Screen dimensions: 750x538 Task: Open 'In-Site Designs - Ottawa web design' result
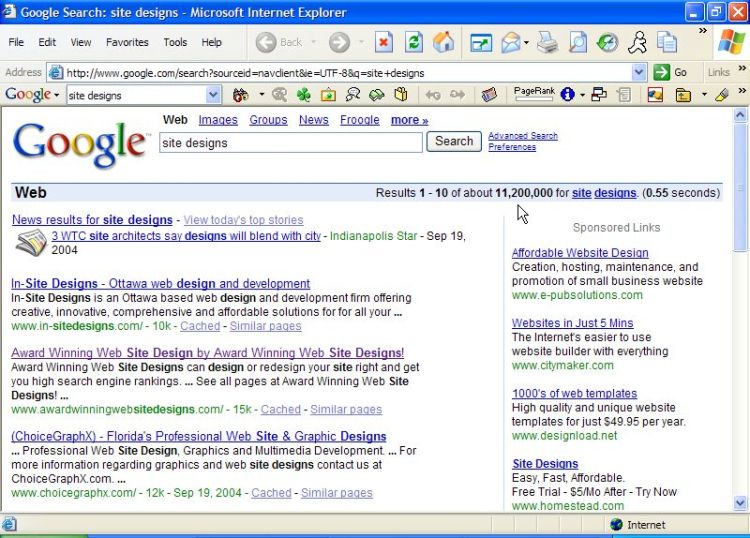coord(161,284)
